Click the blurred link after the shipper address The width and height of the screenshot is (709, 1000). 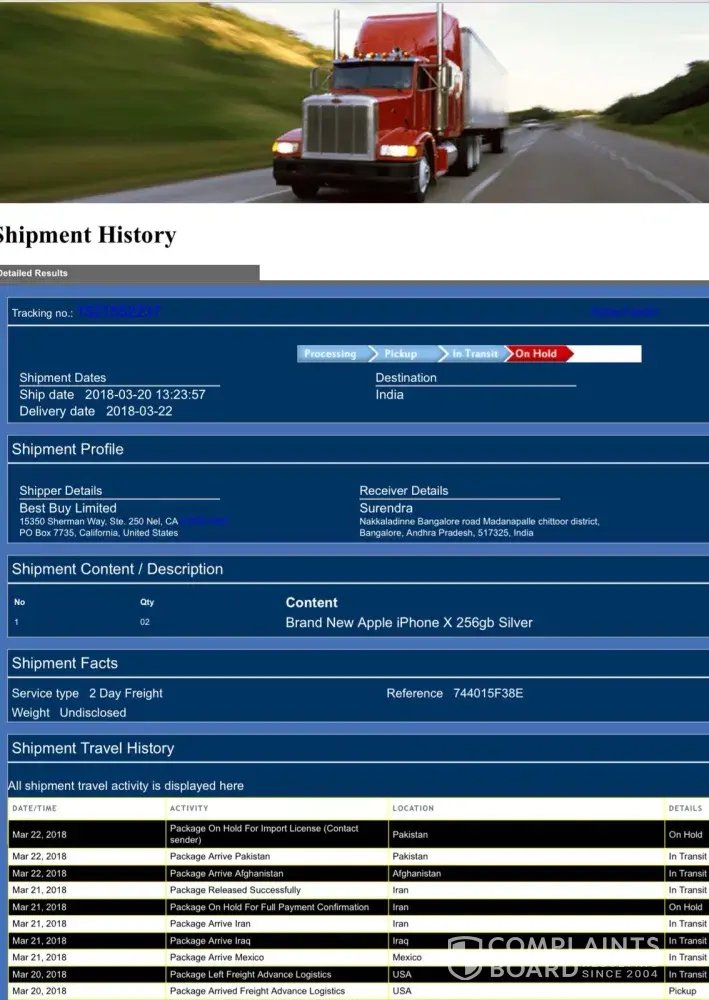[x=205, y=521]
